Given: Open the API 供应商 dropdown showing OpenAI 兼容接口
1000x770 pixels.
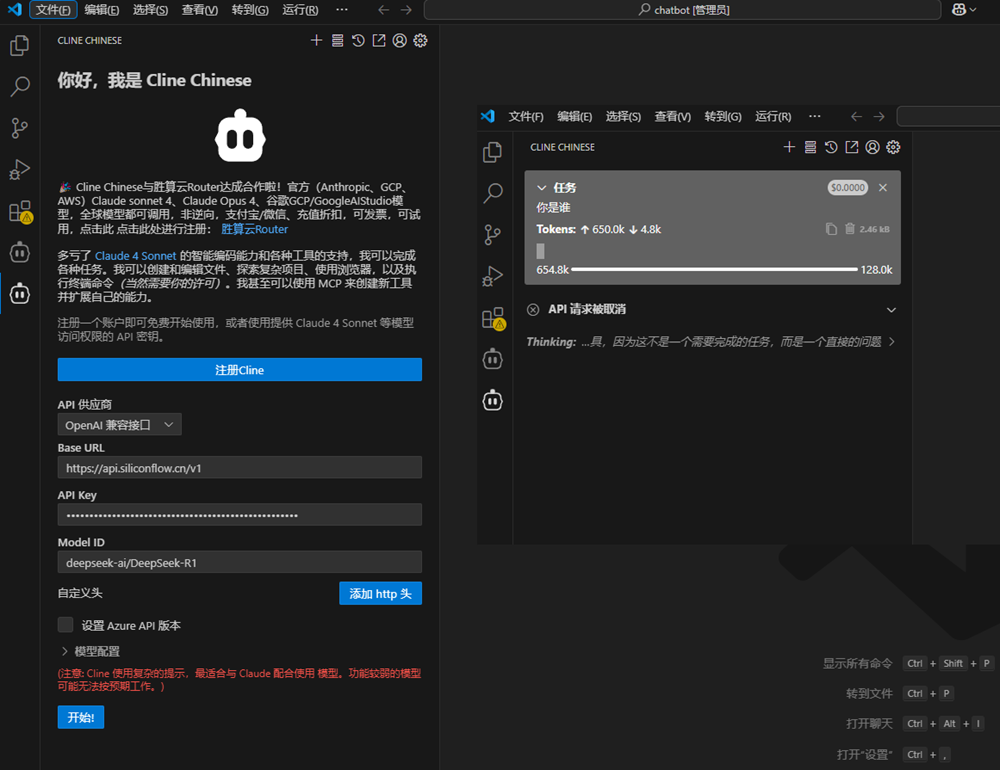Looking at the screenshot, I should tap(119, 425).
